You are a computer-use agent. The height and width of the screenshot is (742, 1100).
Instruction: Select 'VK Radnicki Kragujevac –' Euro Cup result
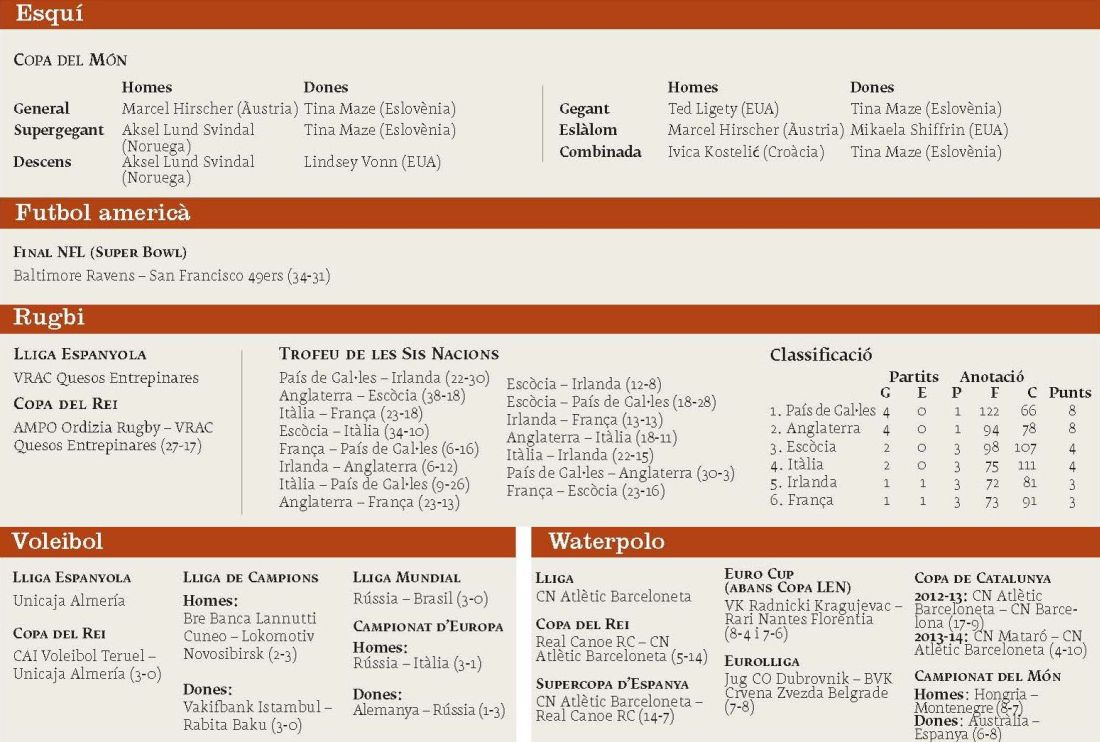point(813,606)
